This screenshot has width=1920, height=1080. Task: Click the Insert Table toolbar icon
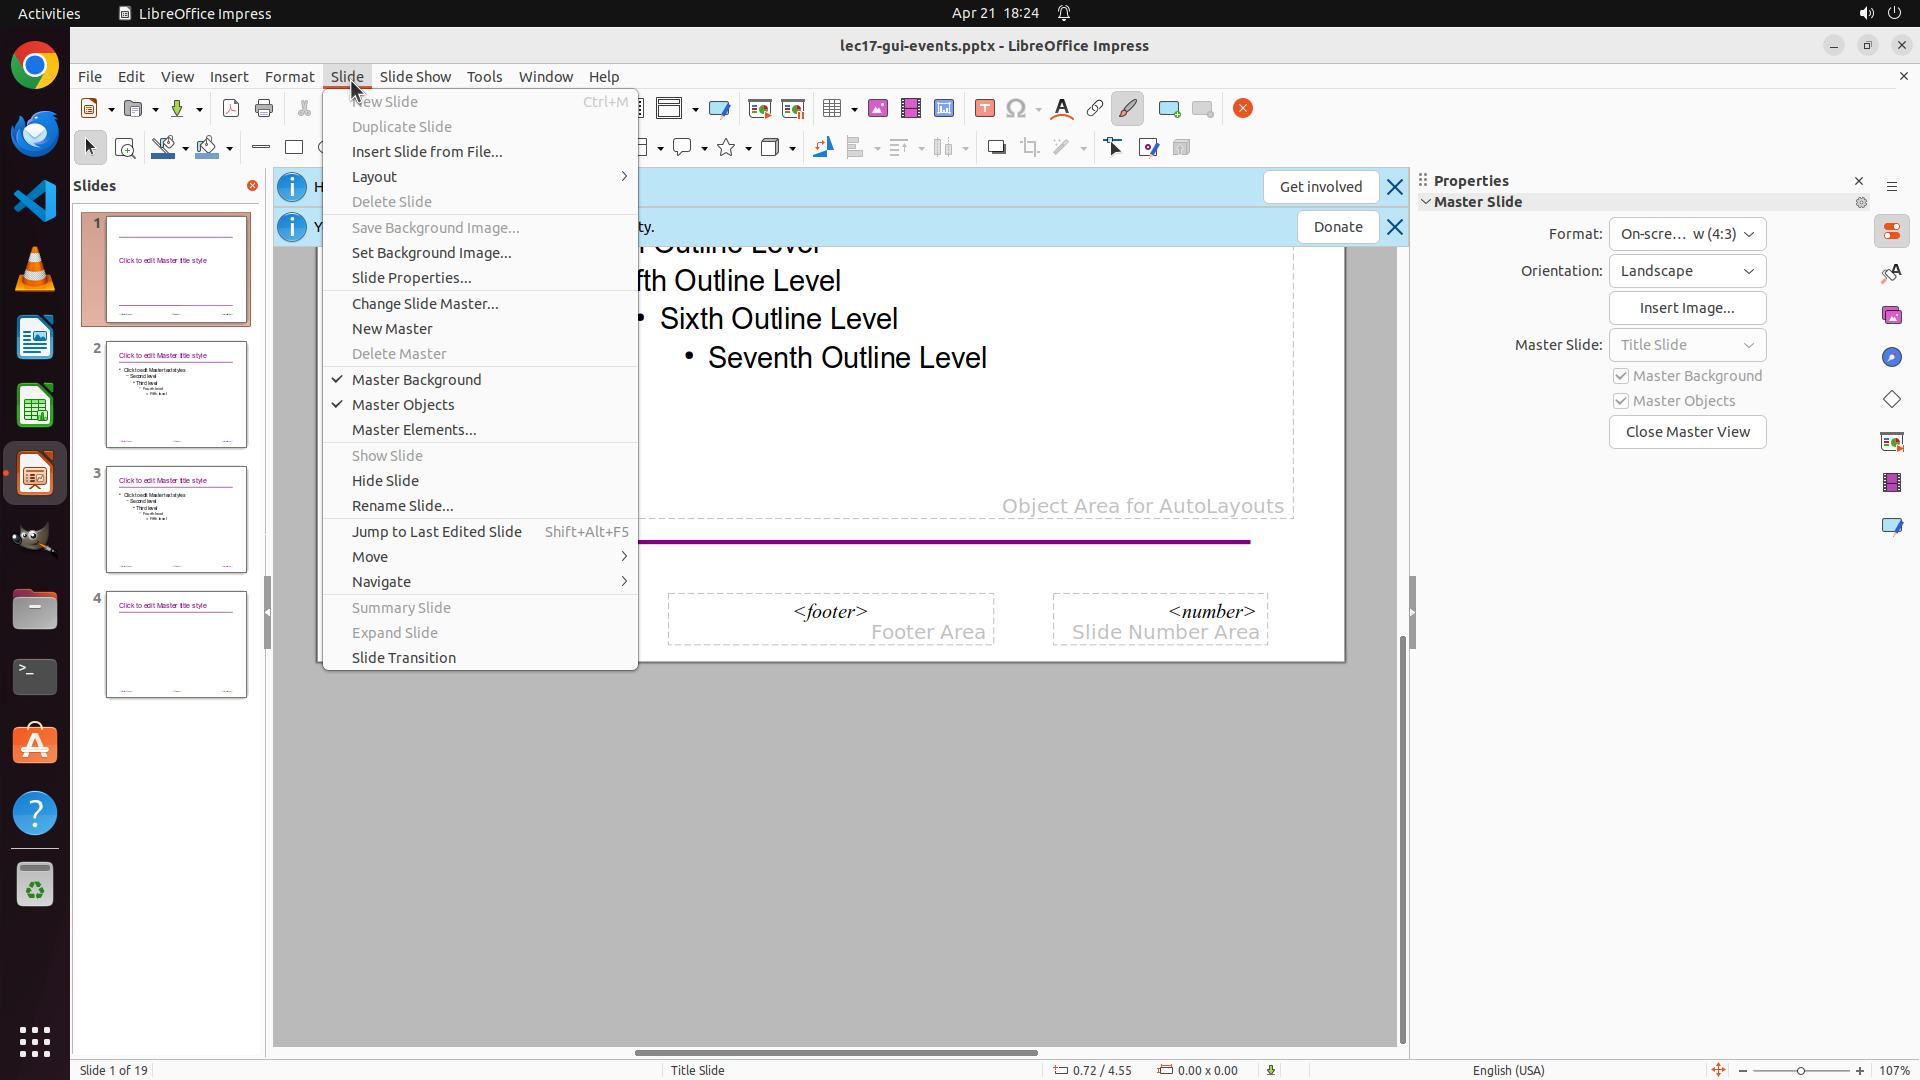click(x=831, y=108)
